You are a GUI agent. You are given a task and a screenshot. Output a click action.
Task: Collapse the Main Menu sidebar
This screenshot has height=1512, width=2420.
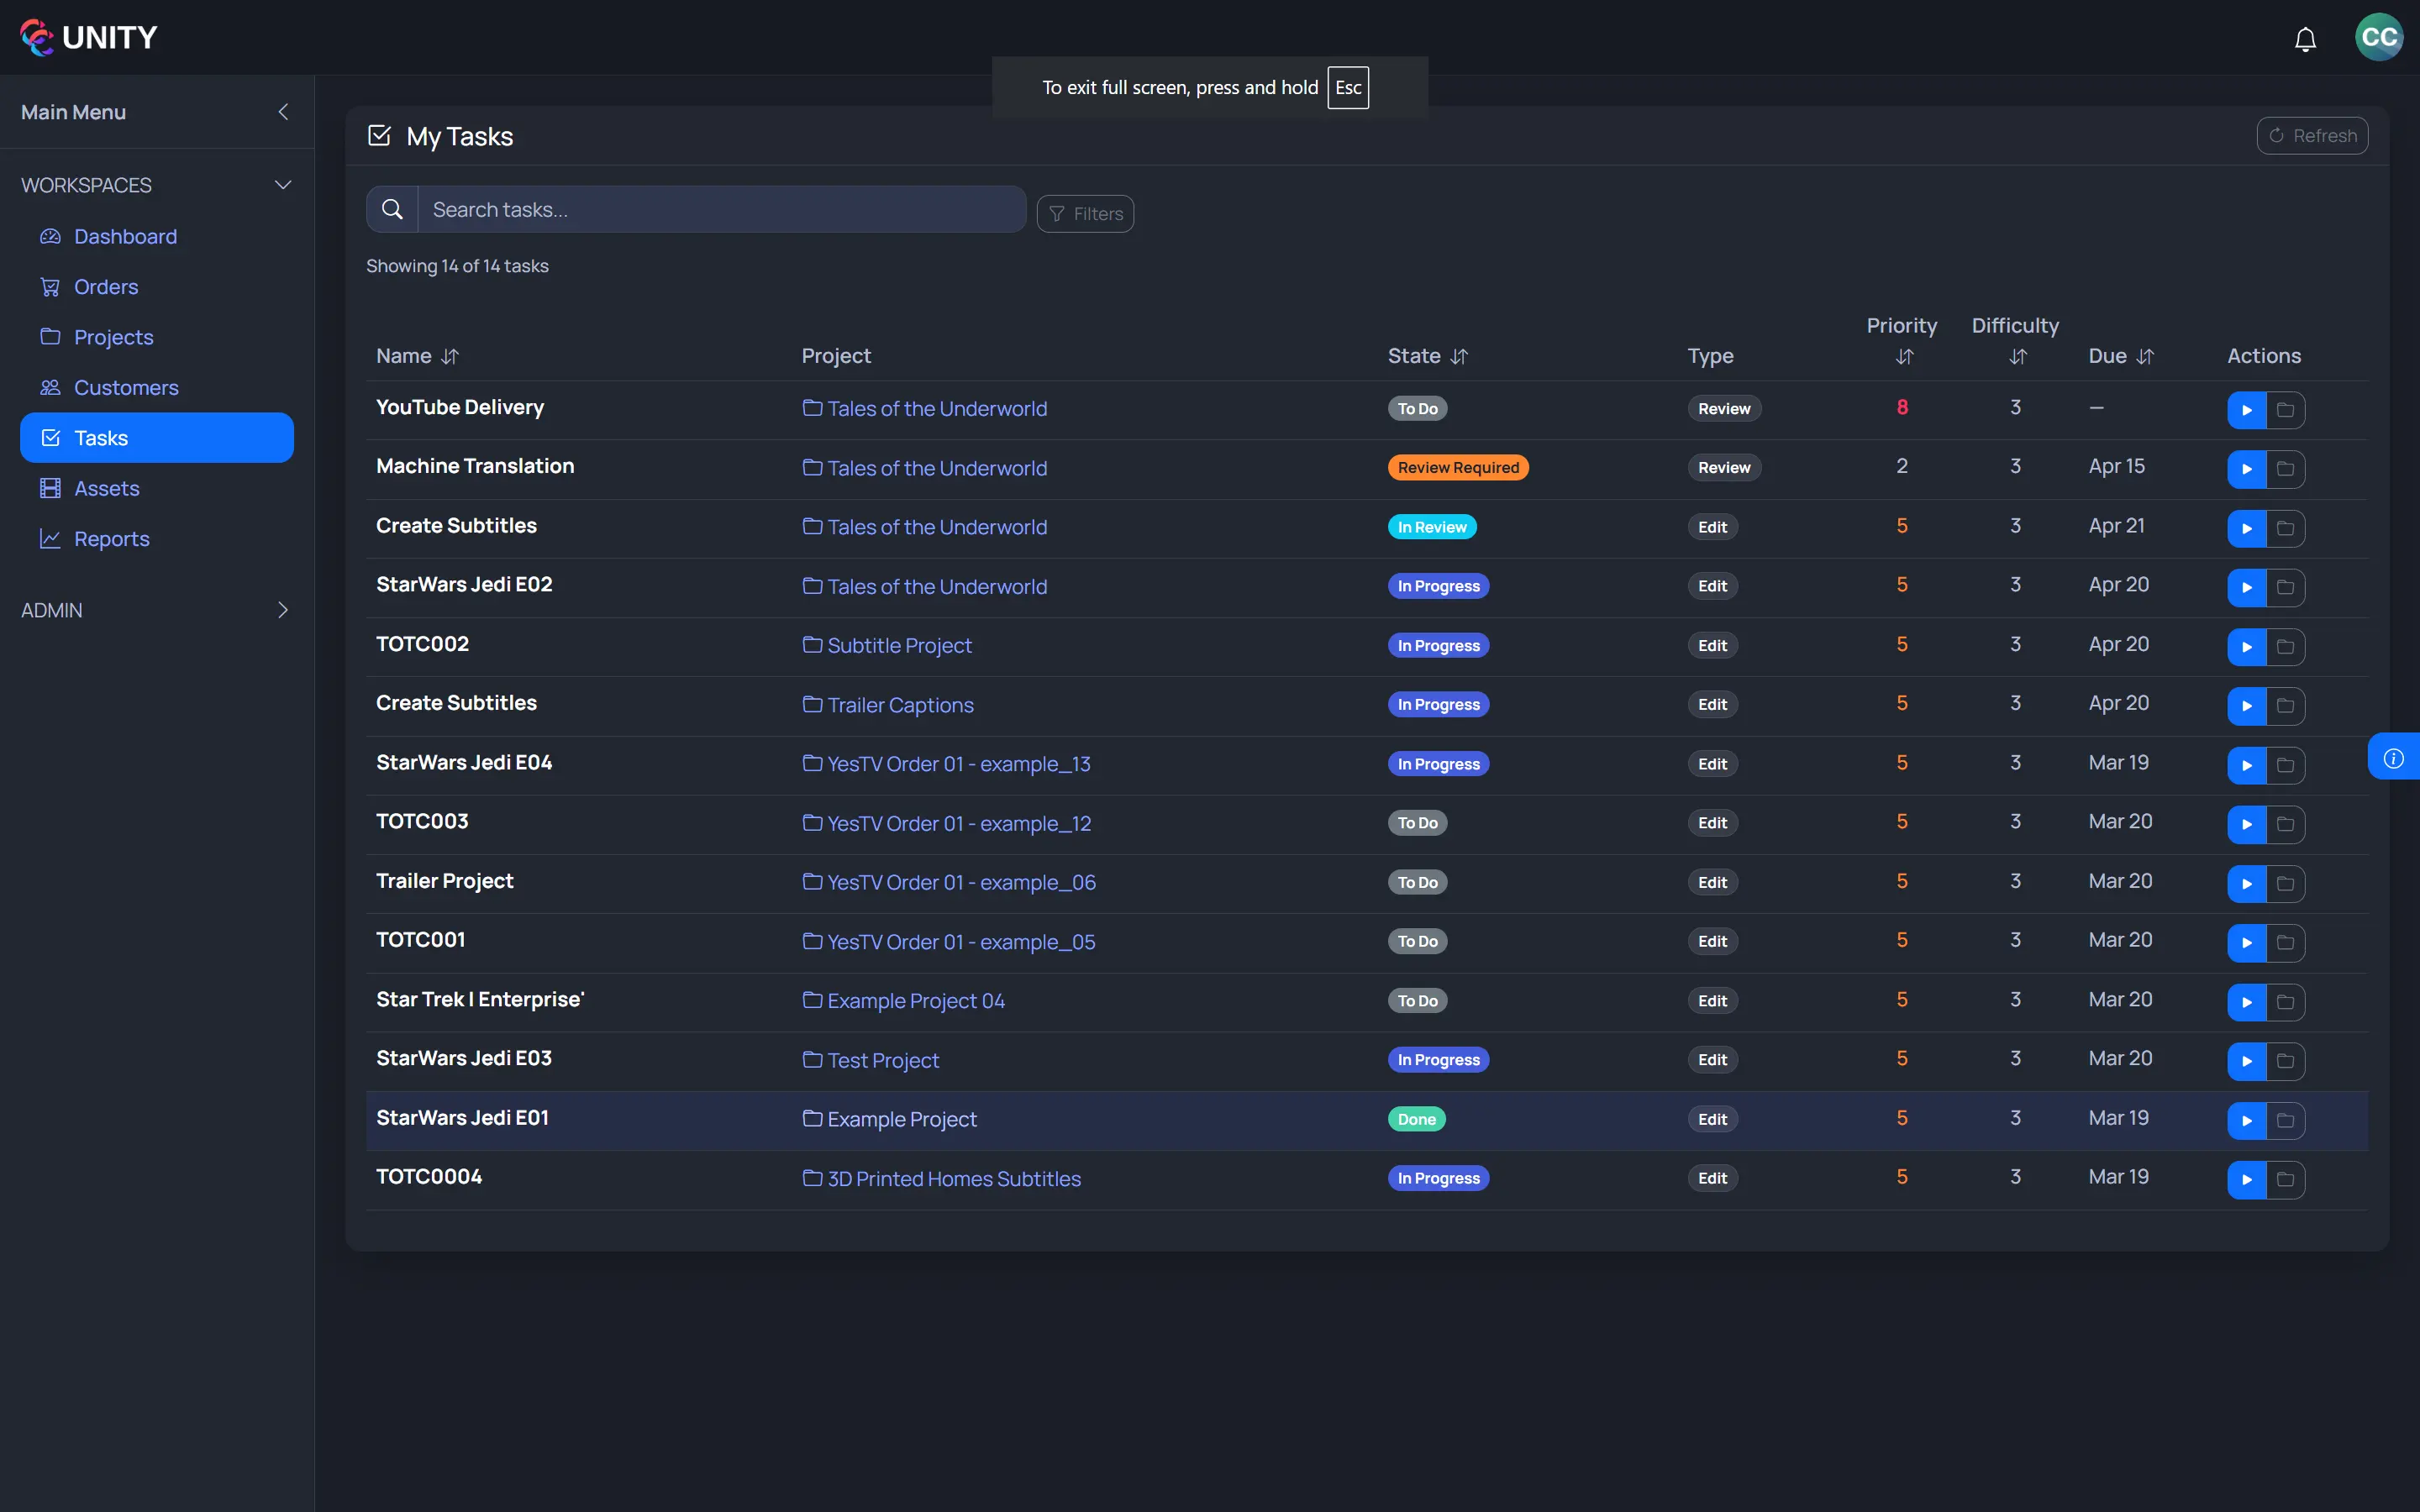point(283,112)
